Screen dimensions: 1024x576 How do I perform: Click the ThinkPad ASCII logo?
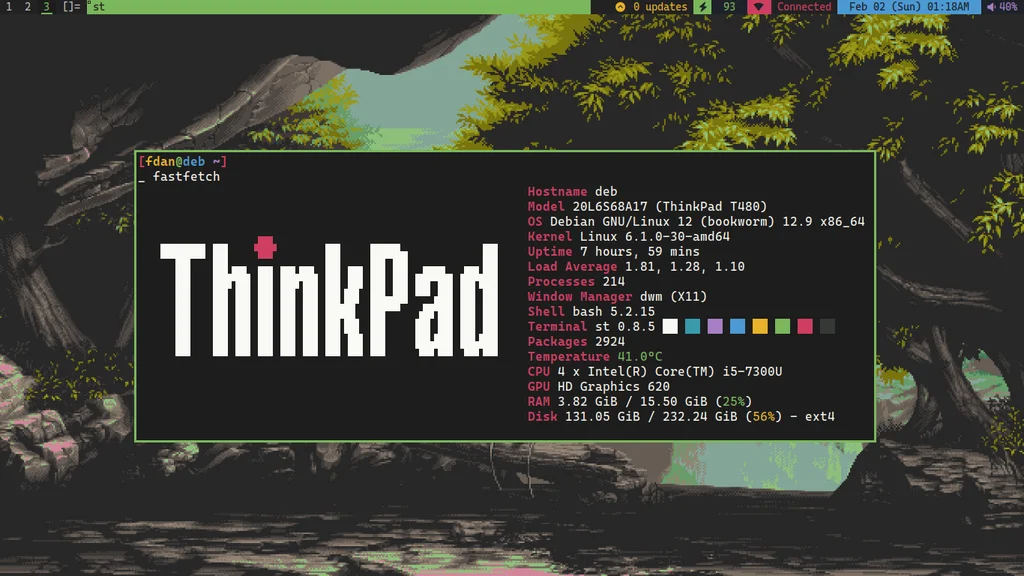[329, 297]
